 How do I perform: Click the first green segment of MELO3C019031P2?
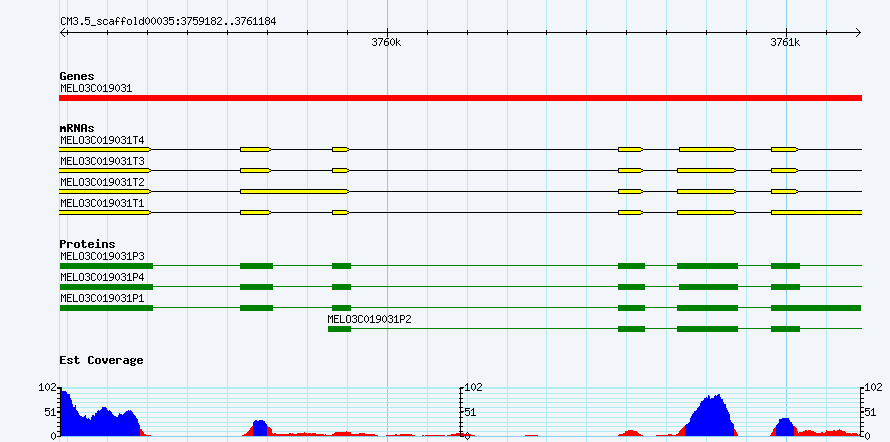339,329
